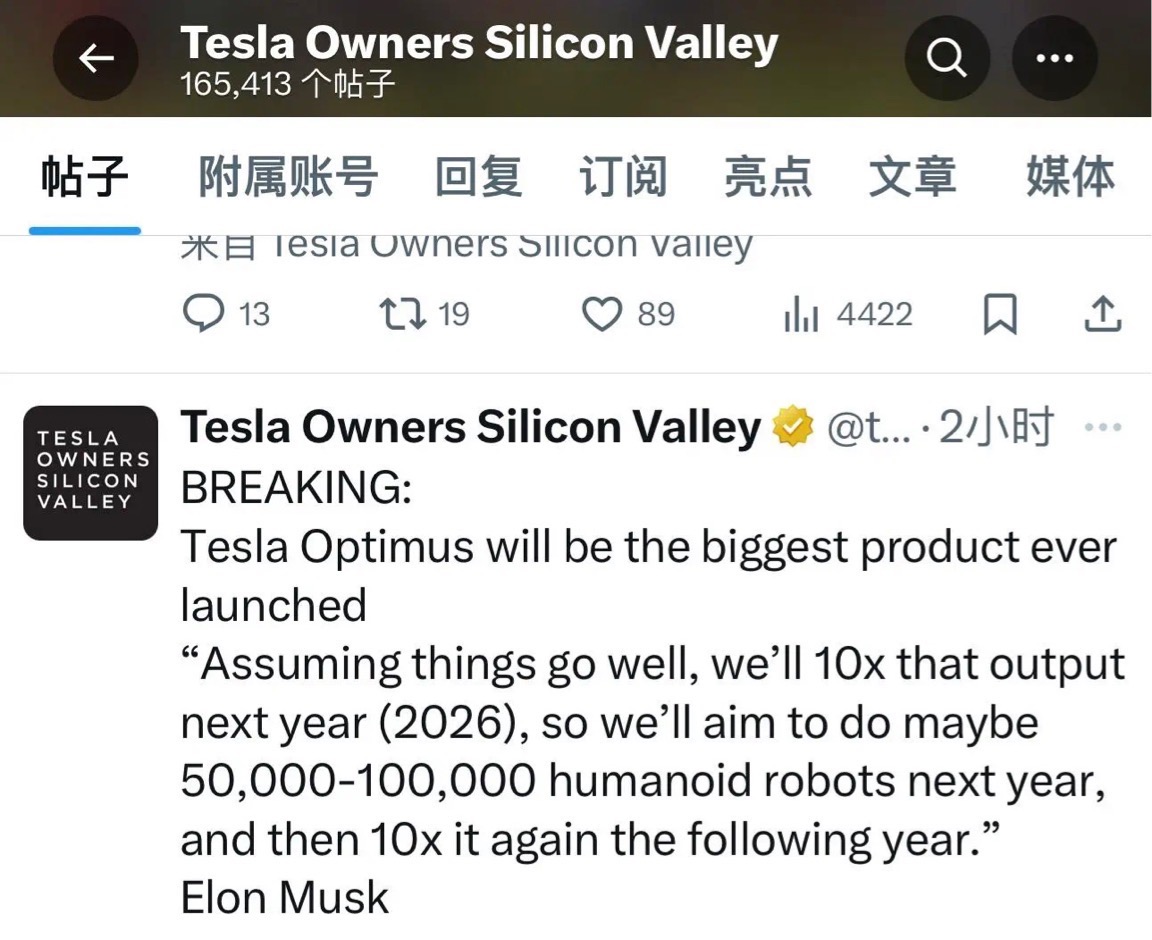Open search with the magnifier icon

(x=947, y=57)
